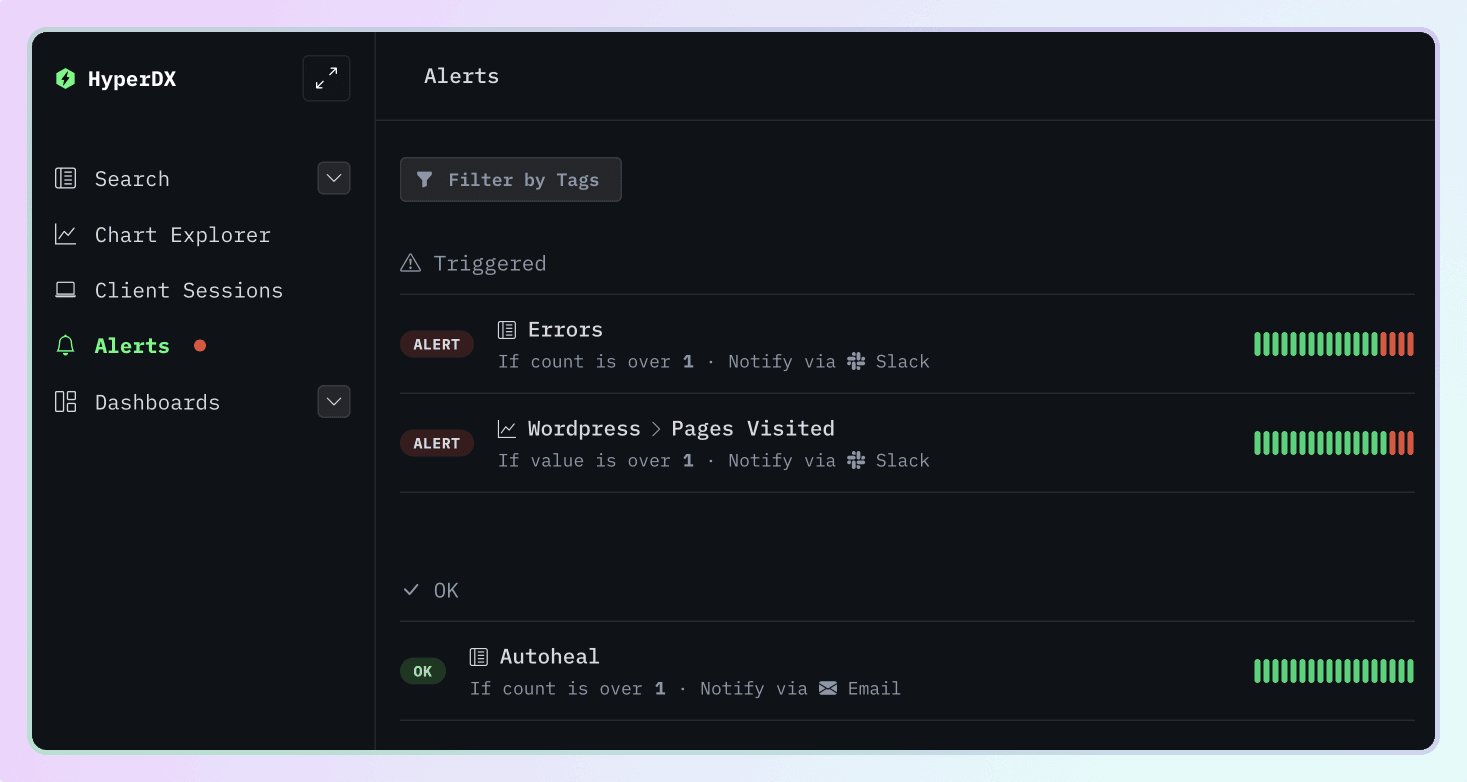The width and height of the screenshot is (1467, 782).
Task: Open Dashboards from the sidebar menu
Action: pyautogui.click(x=157, y=401)
